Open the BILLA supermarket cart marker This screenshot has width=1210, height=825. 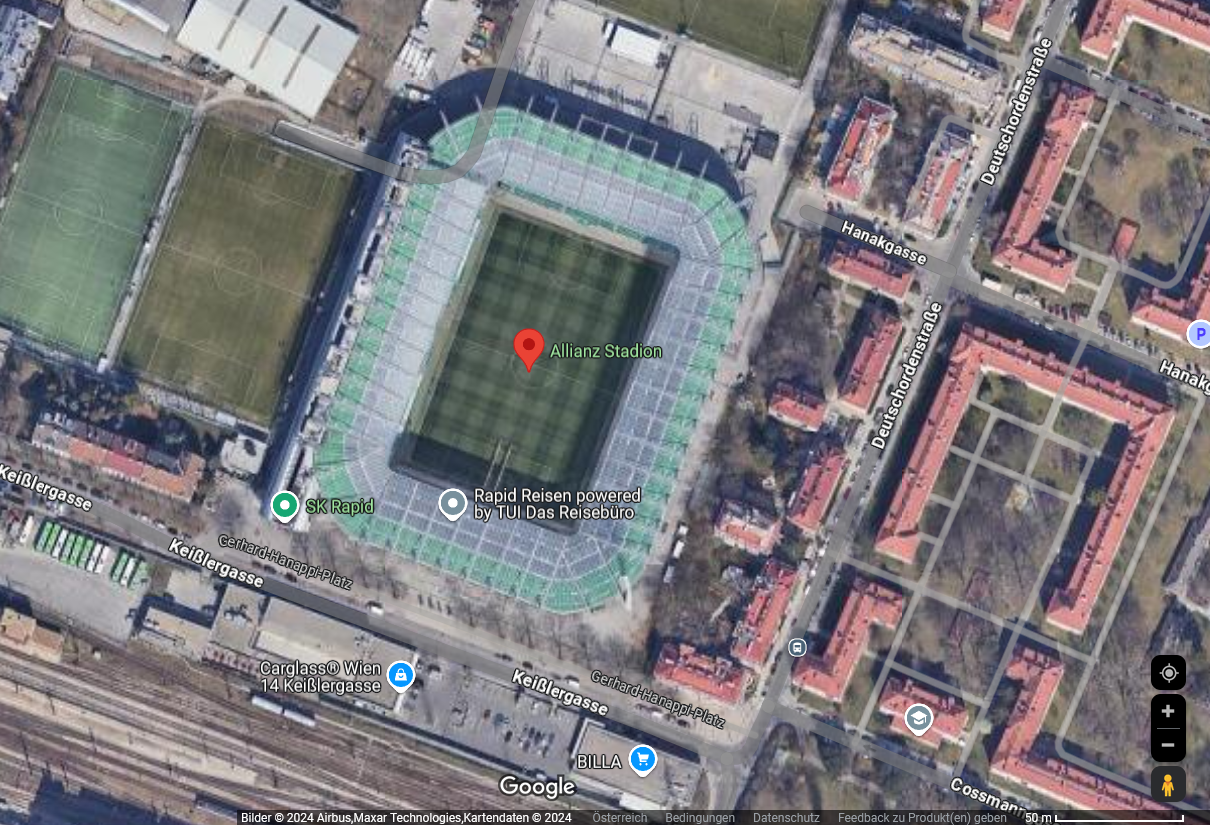(642, 760)
